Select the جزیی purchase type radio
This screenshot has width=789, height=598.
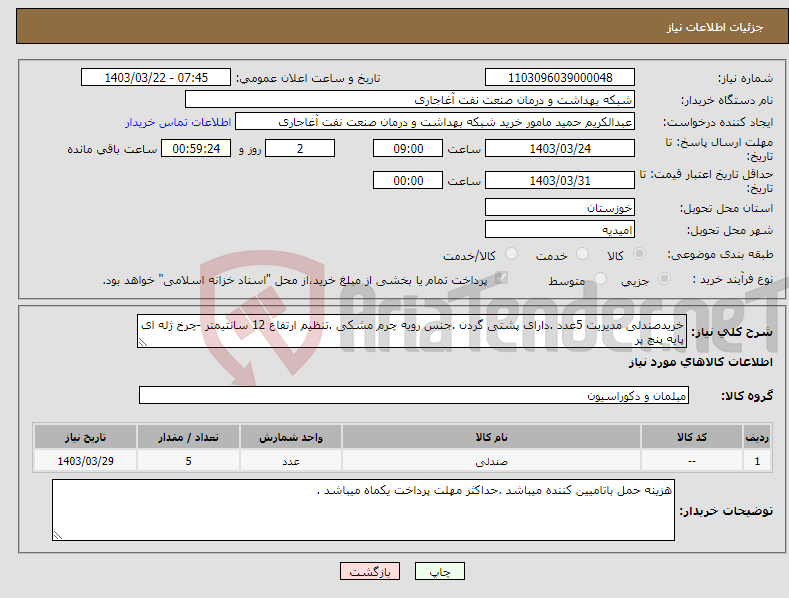click(664, 278)
